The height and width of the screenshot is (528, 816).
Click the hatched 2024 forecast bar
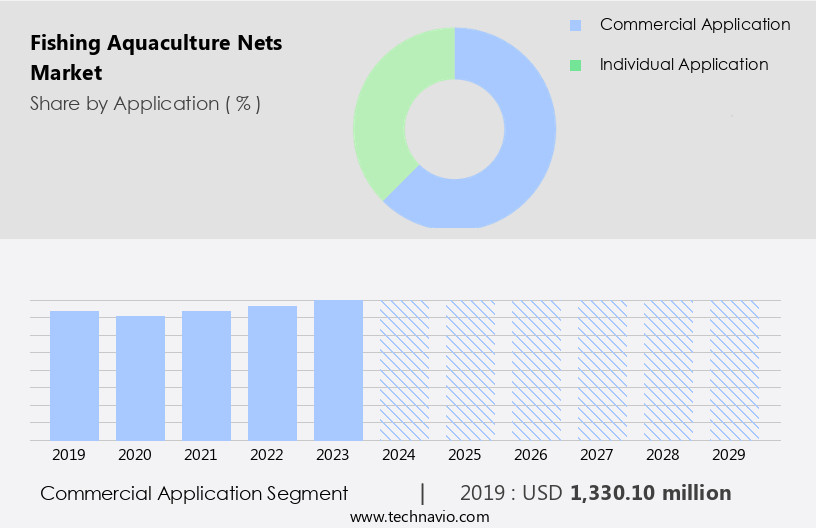[x=404, y=370]
